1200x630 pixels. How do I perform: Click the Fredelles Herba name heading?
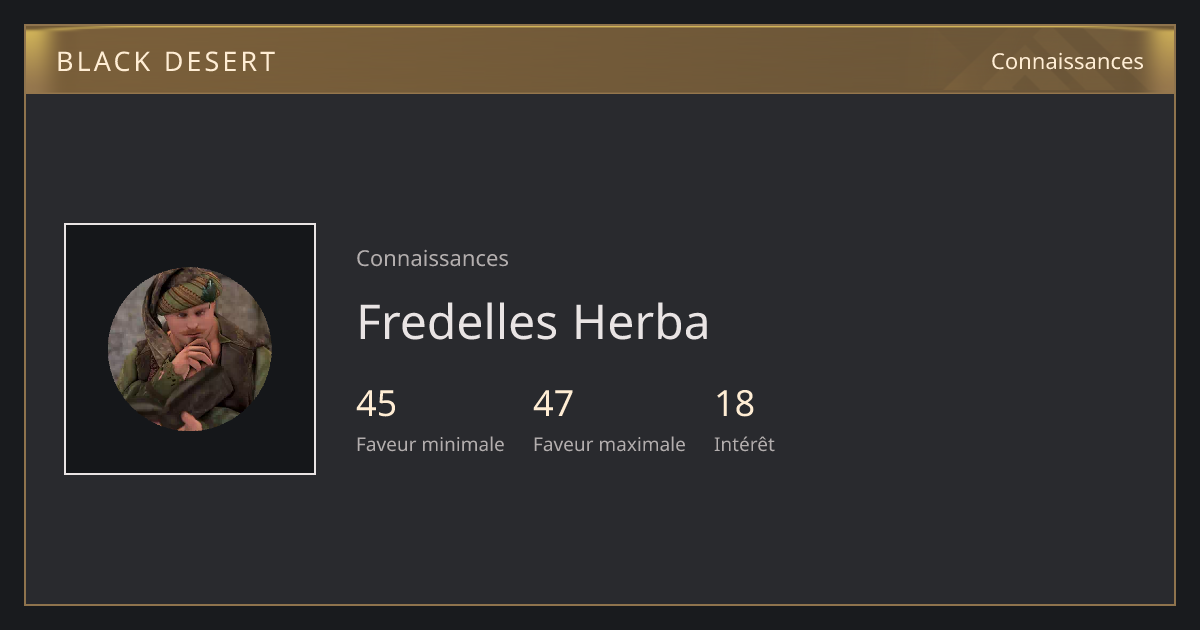point(533,322)
